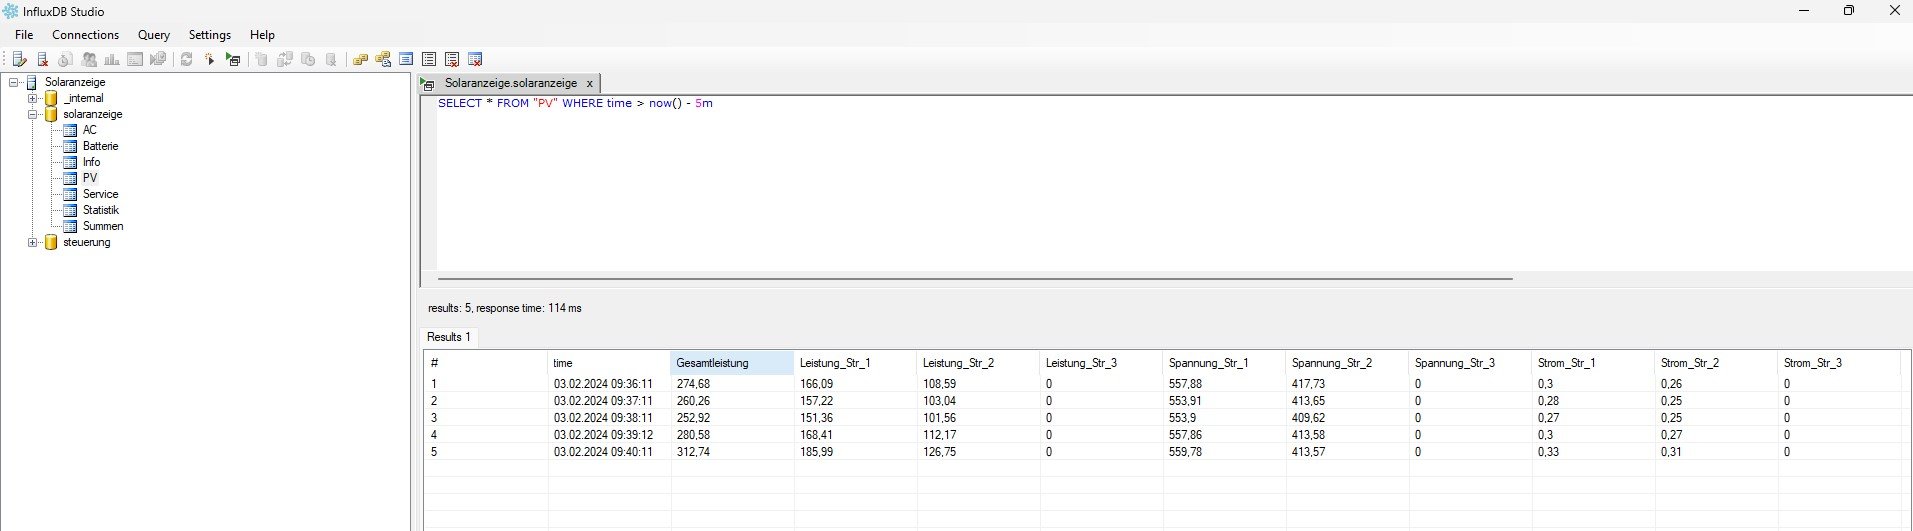Collapse the solaranzeige database node
Viewport: 1913px width, 531px height.
[x=33, y=114]
